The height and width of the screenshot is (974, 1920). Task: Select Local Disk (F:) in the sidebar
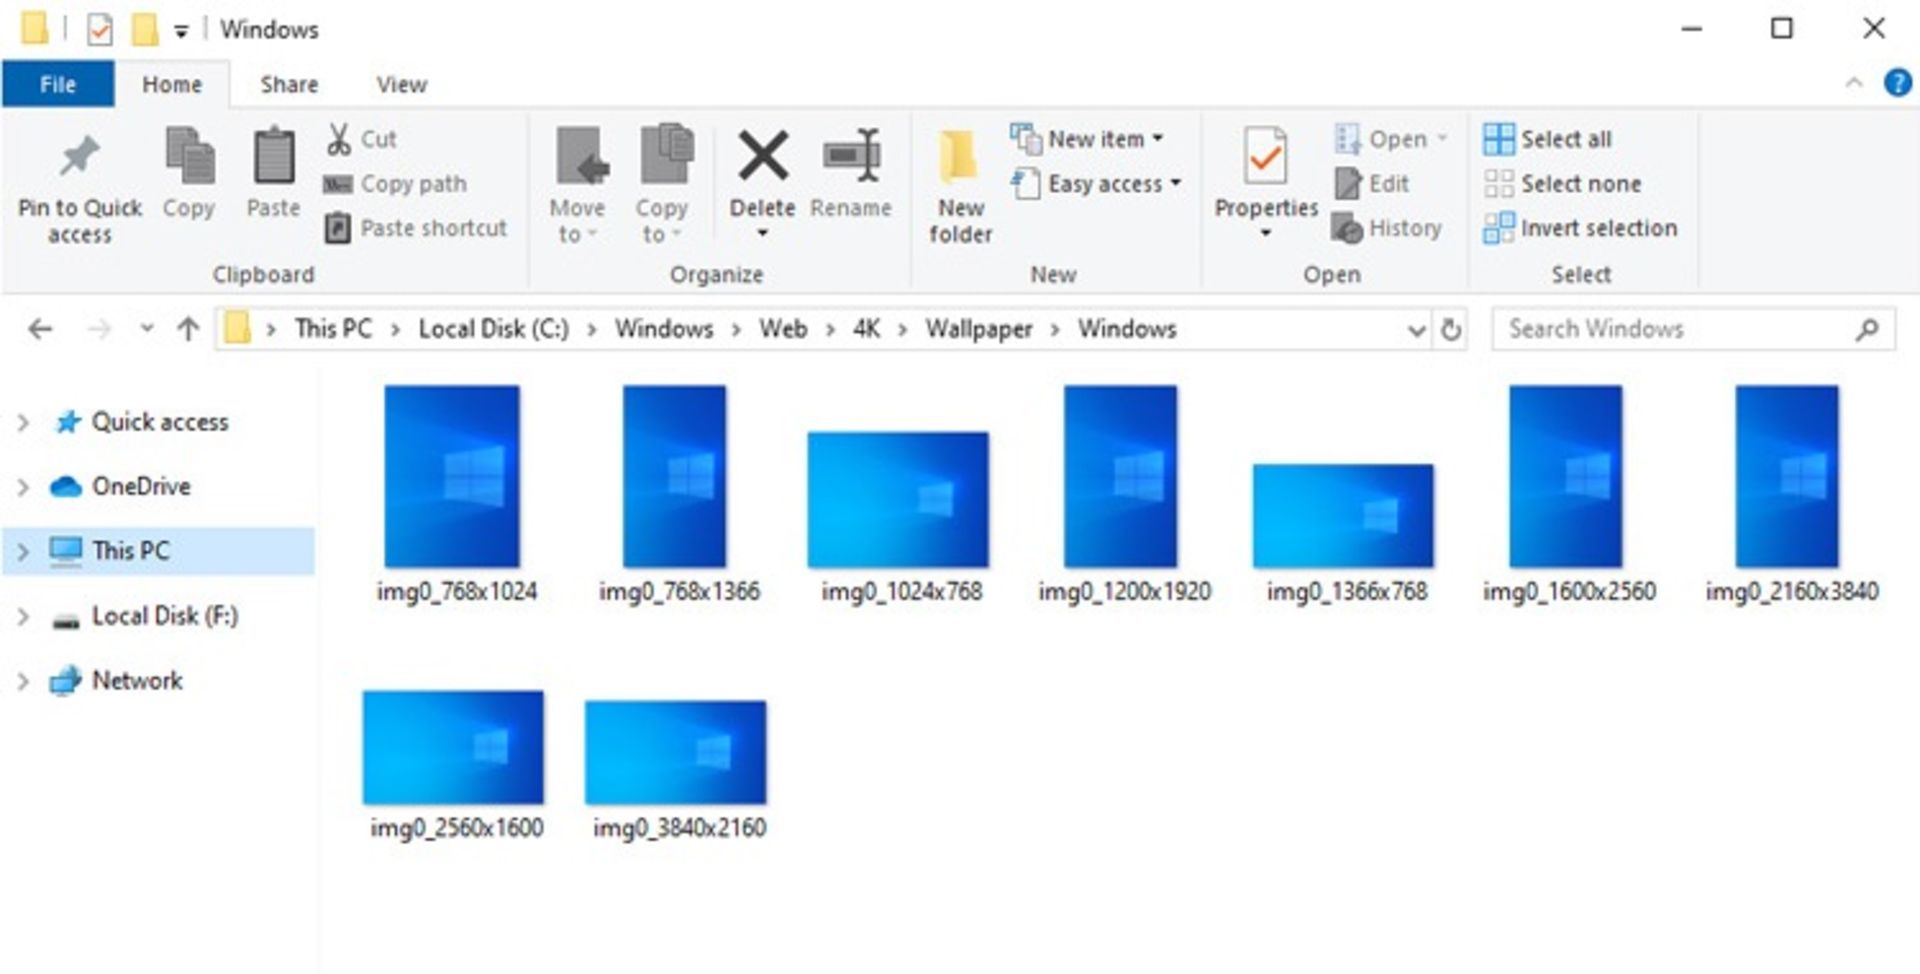point(145,616)
